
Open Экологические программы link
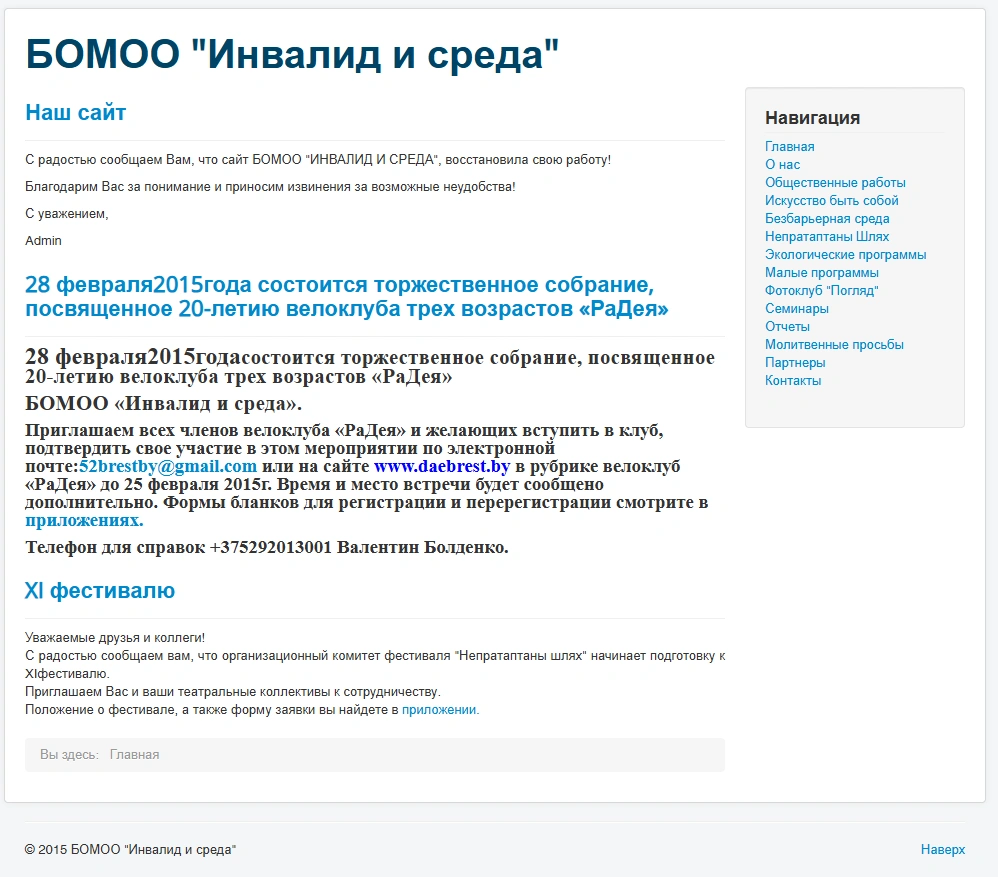845,255
